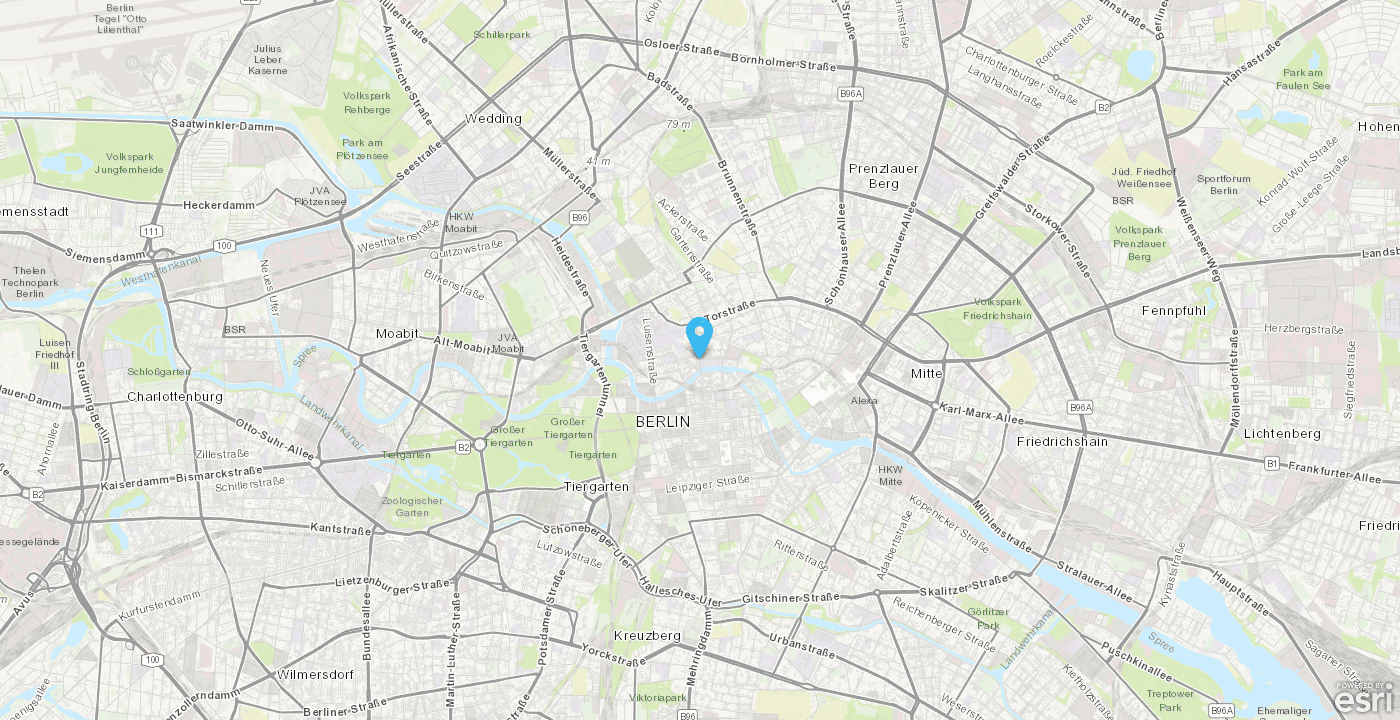Click the Prenzlauer Berg district label

(884, 176)
